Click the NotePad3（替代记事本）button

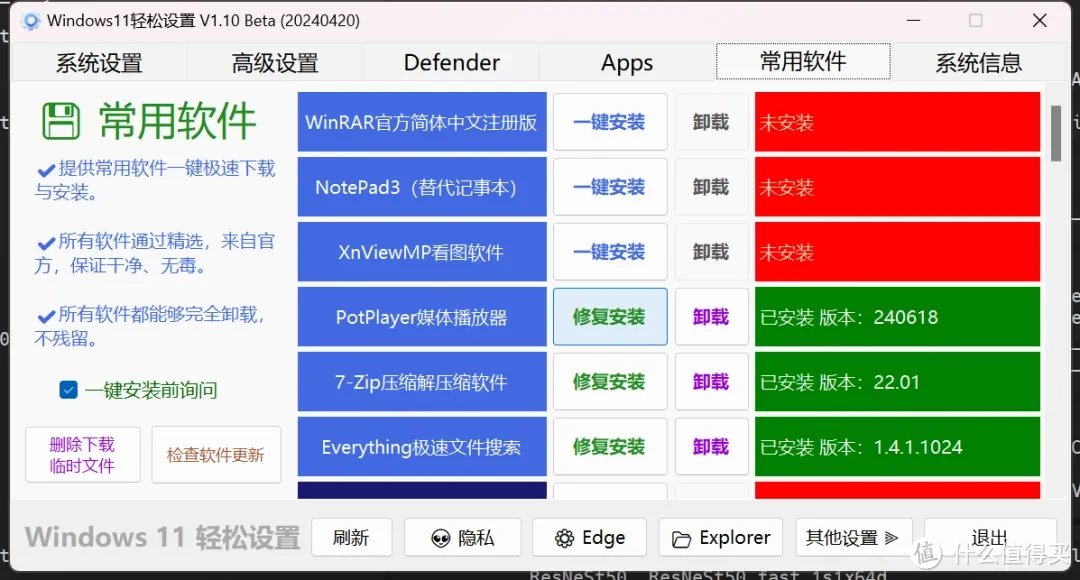coord(422,187)
